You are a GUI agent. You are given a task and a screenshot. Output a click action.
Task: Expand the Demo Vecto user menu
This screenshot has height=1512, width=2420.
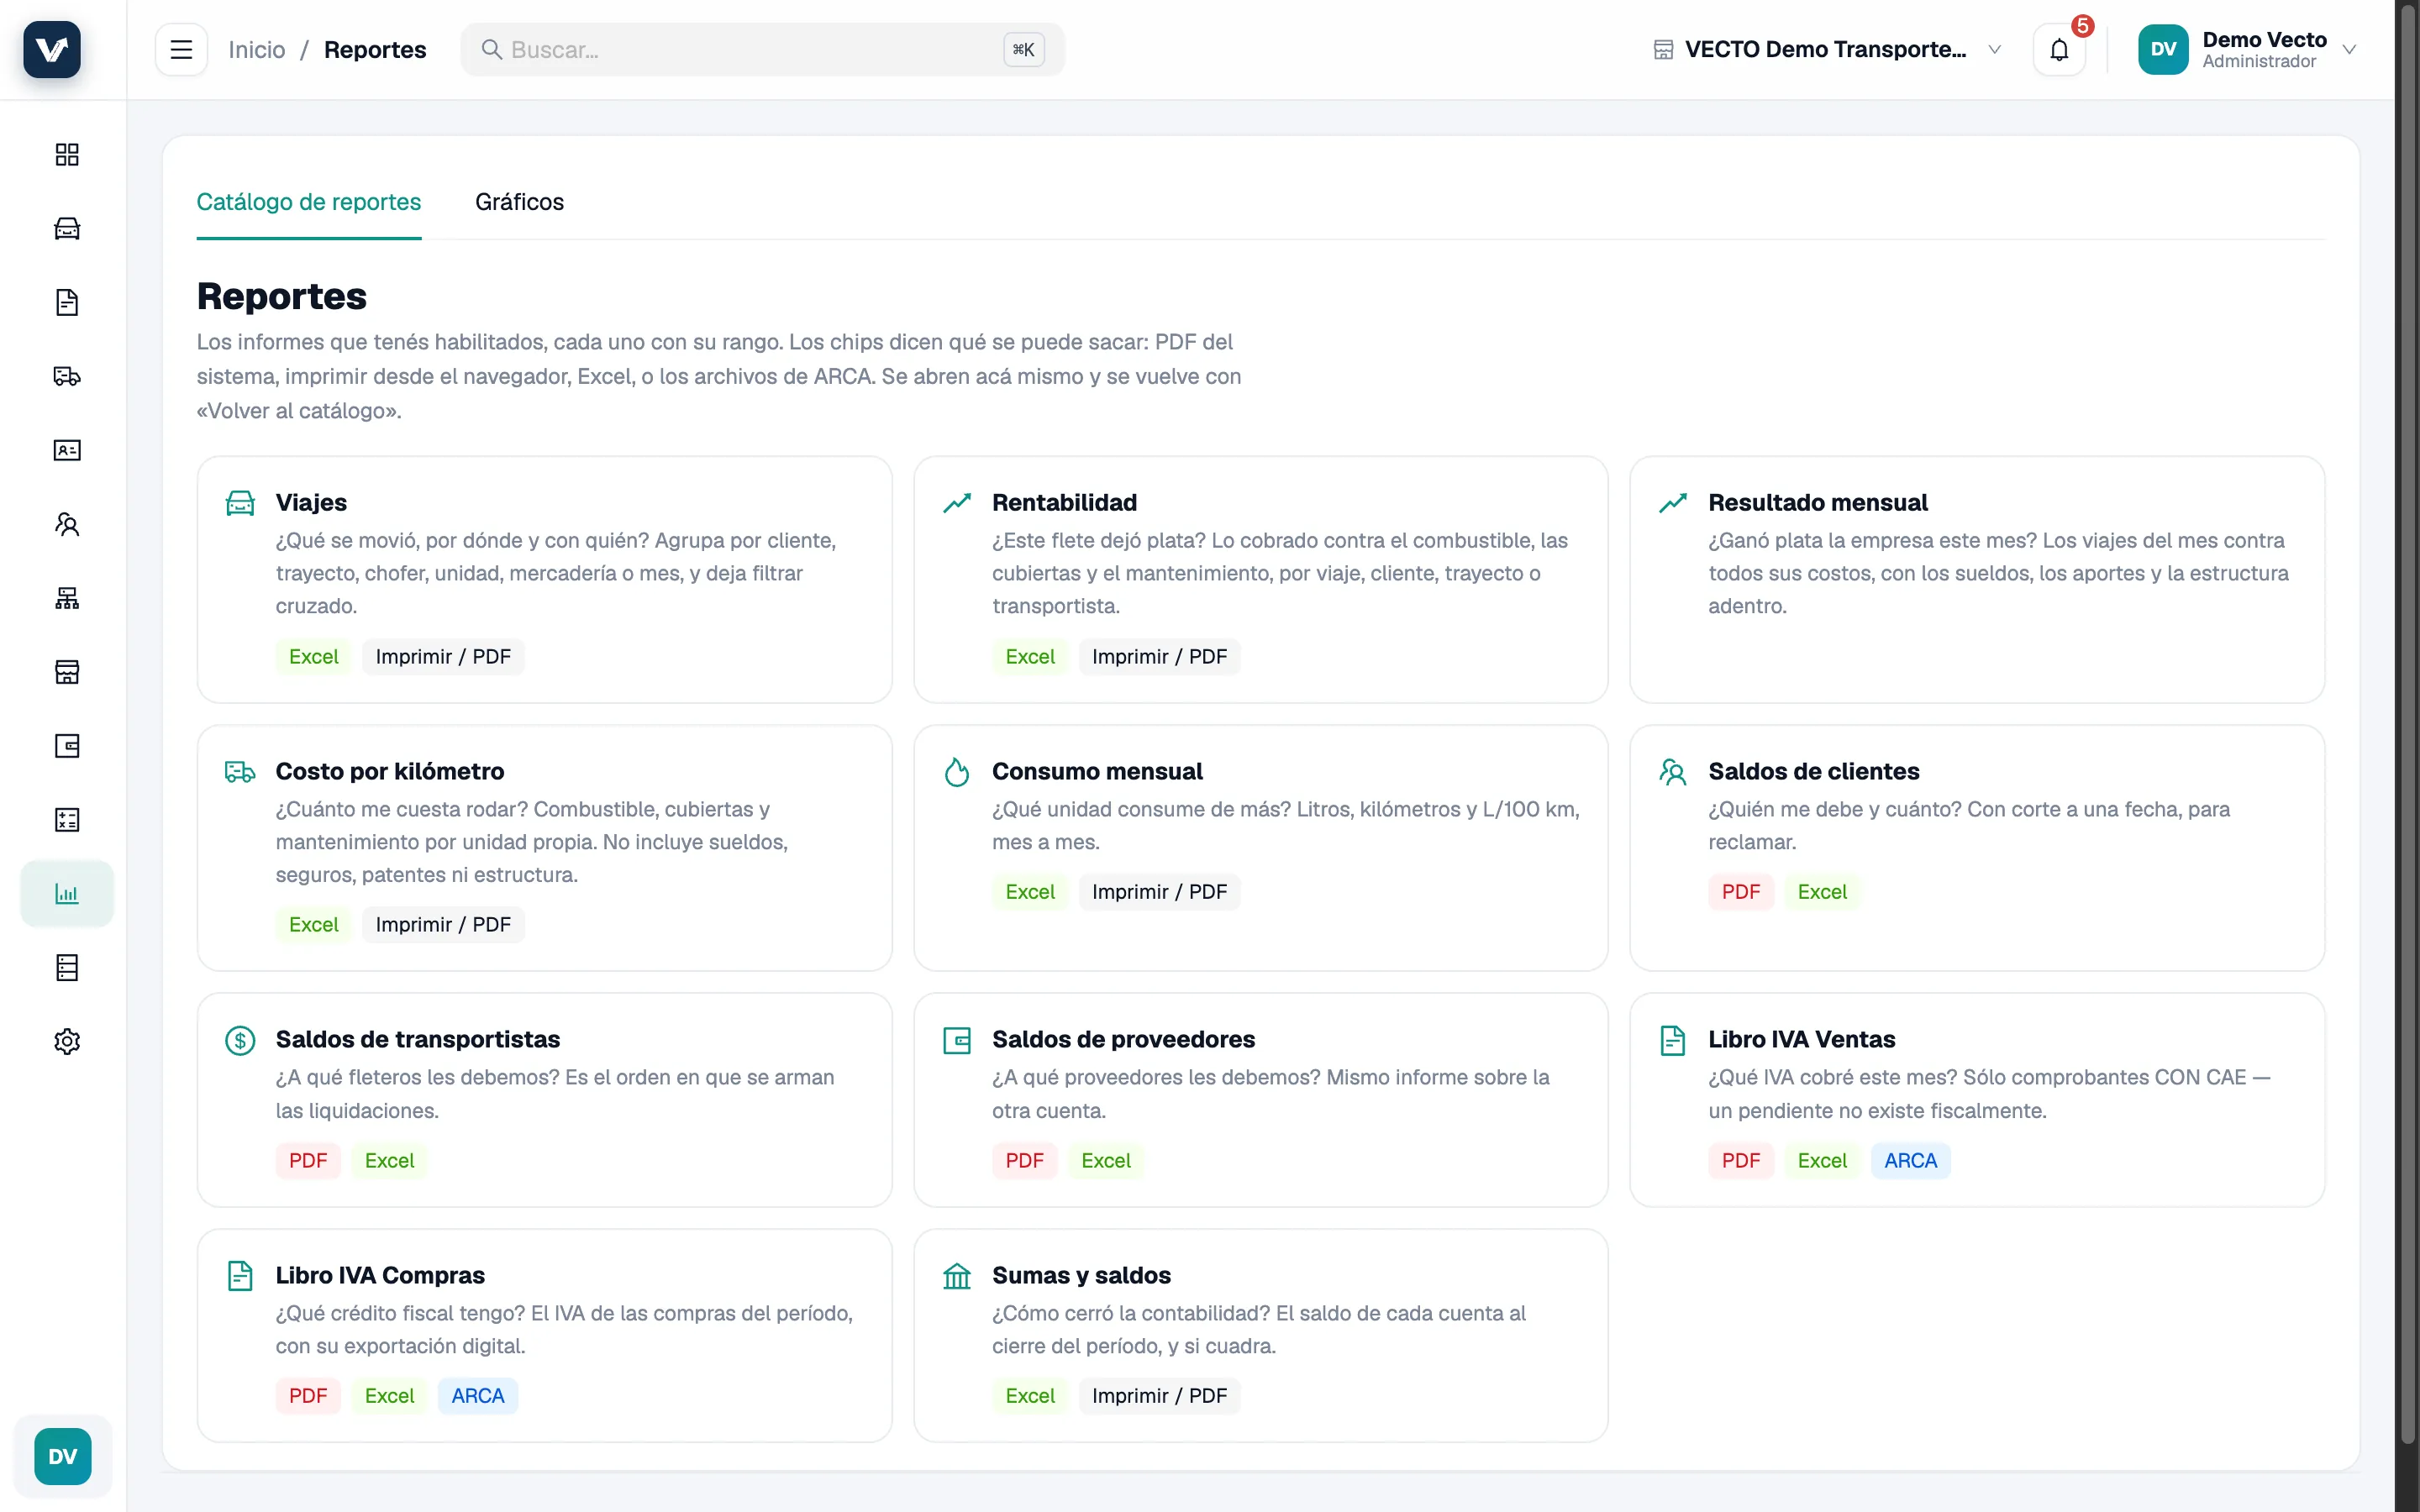pyautogui.click(x=2247, y=49)
